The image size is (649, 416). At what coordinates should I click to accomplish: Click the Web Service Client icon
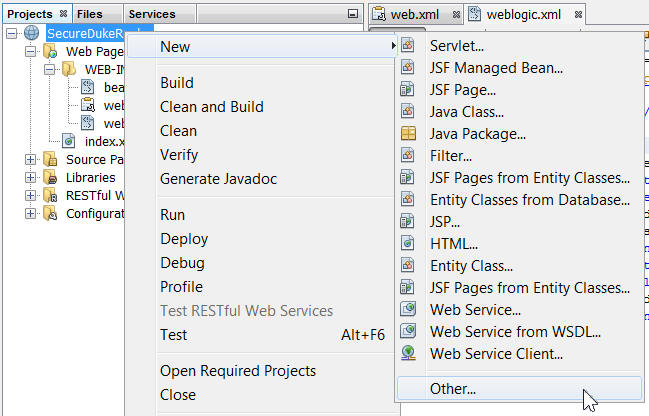pos(408,354)
